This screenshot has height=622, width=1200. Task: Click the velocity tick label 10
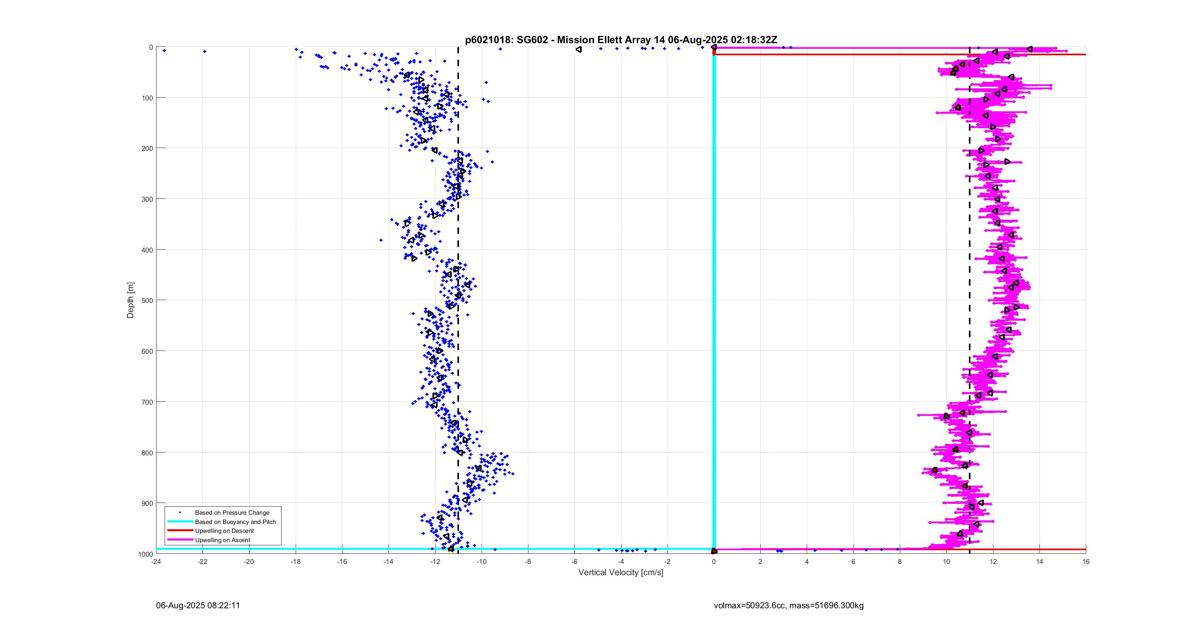(946, 561)
